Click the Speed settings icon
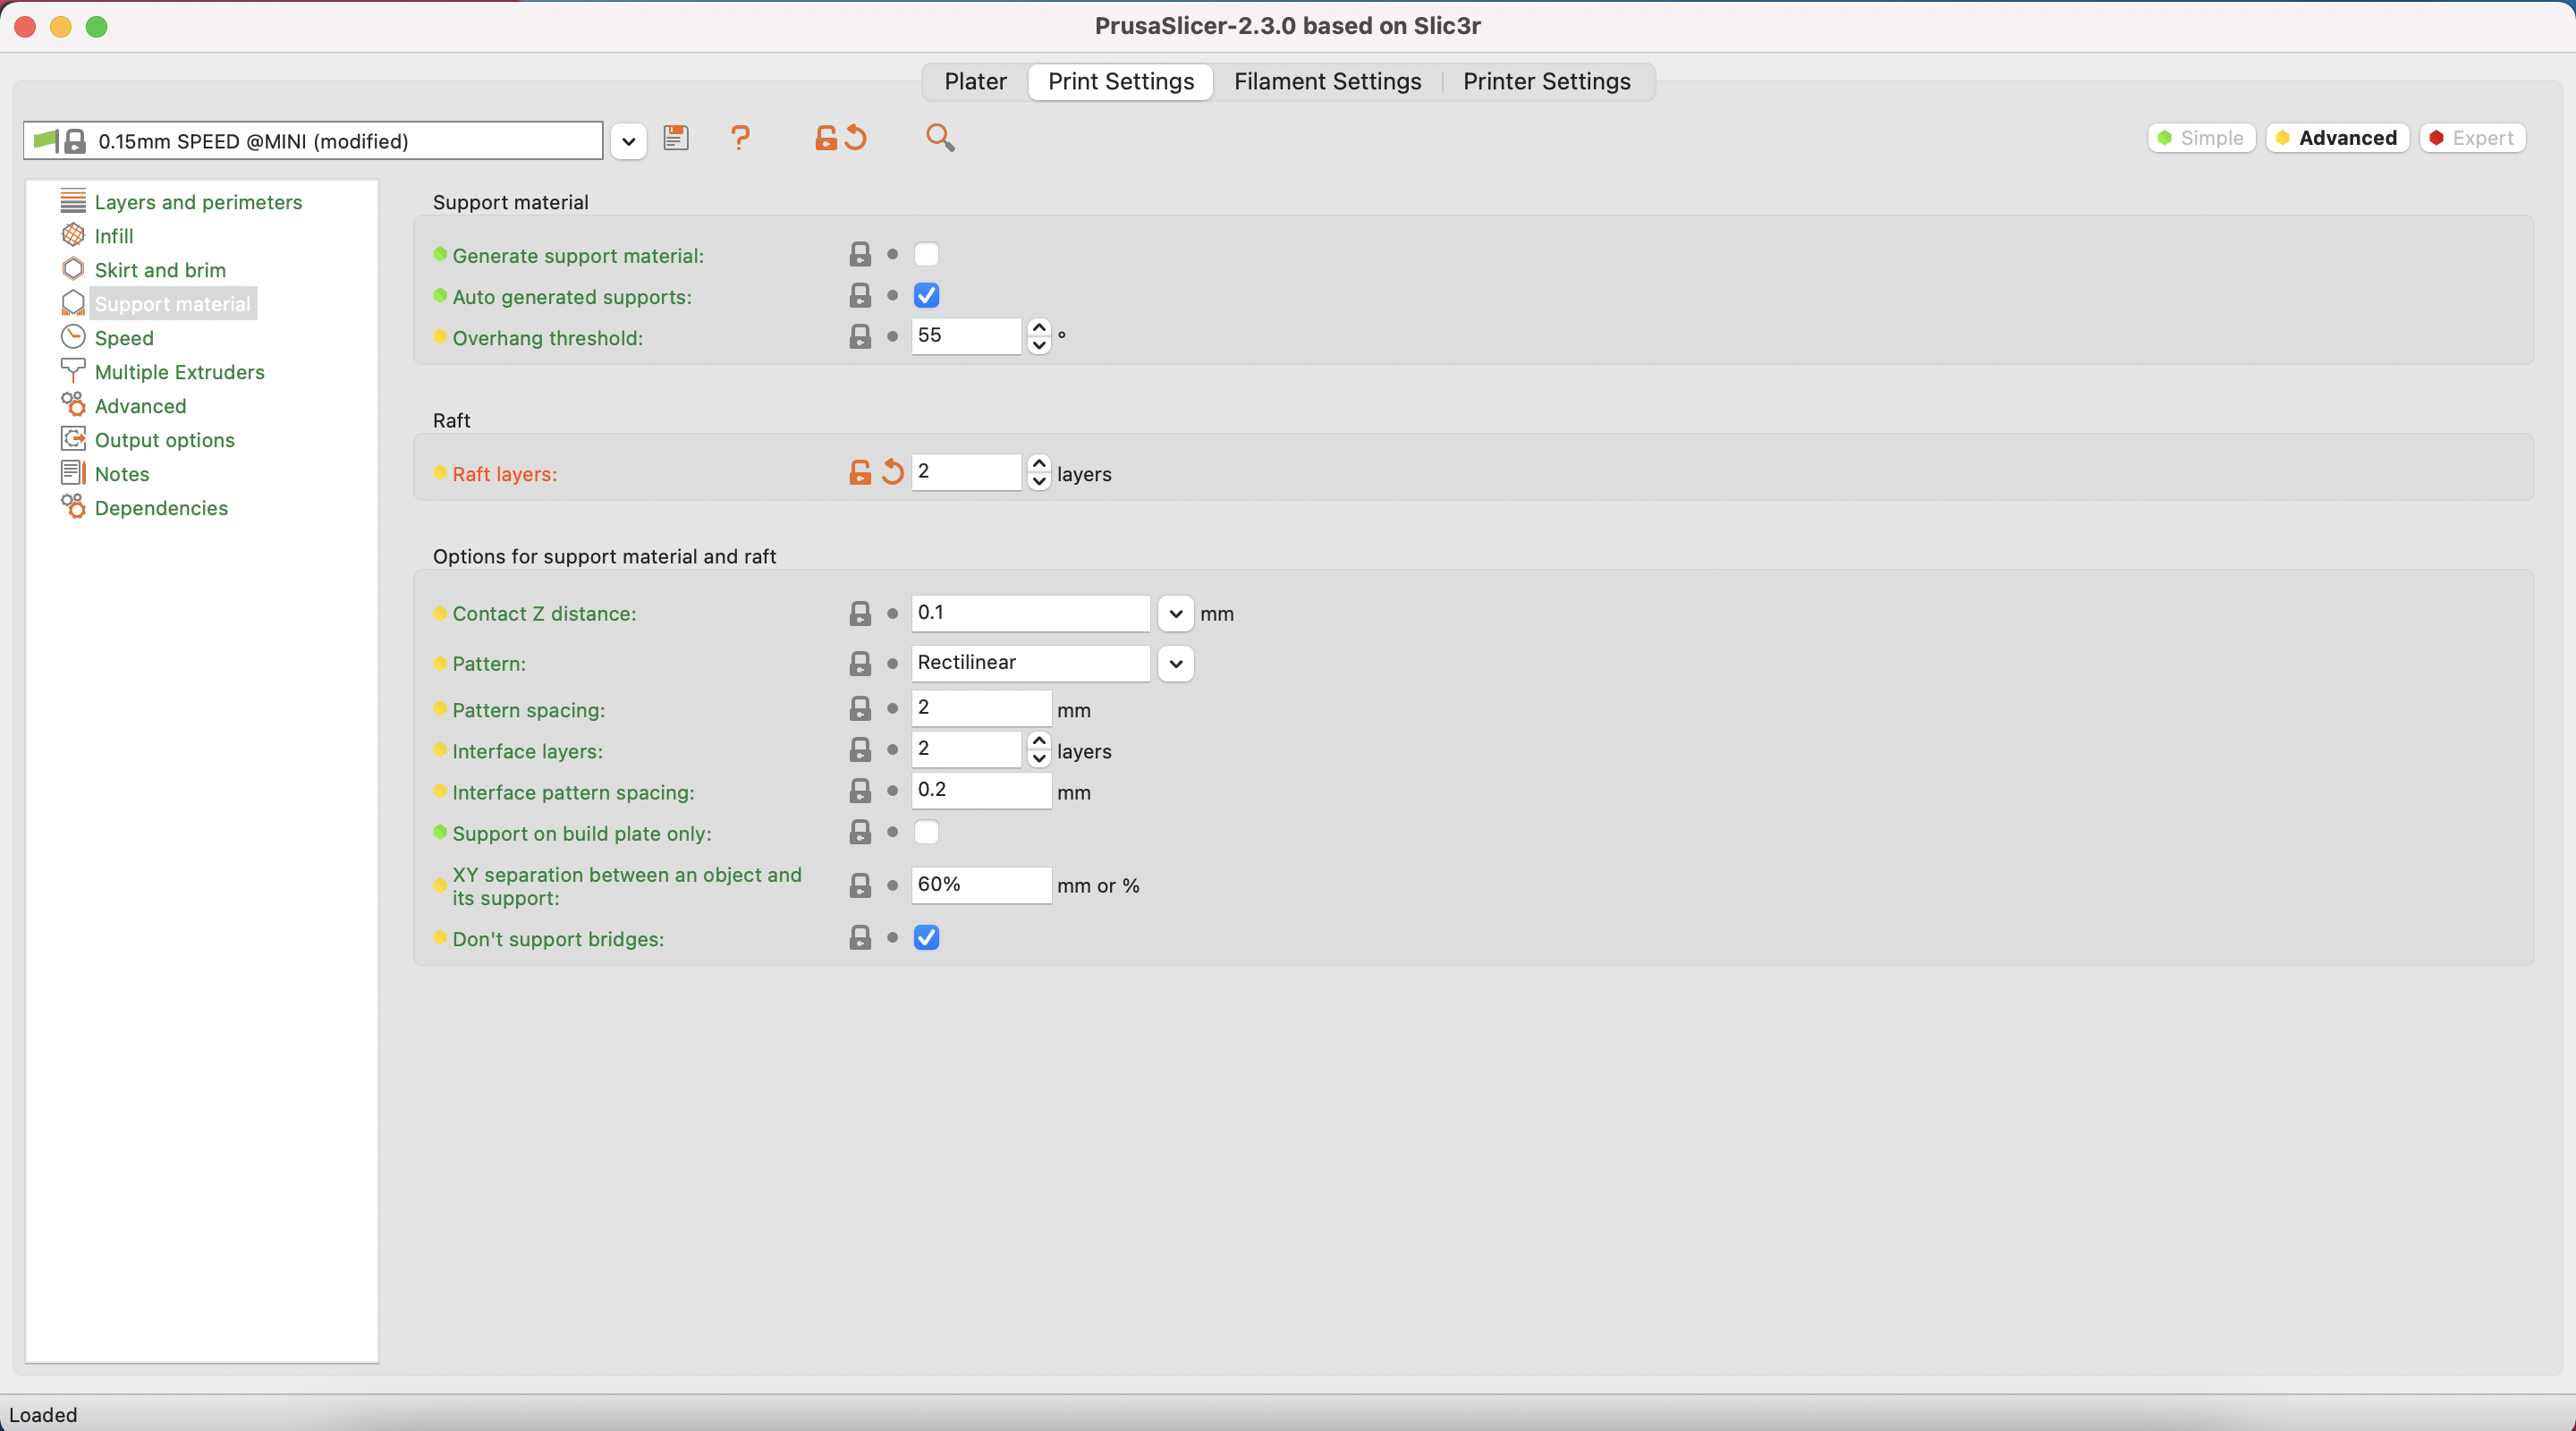2576x1431 pixels. tap(74, 336)
